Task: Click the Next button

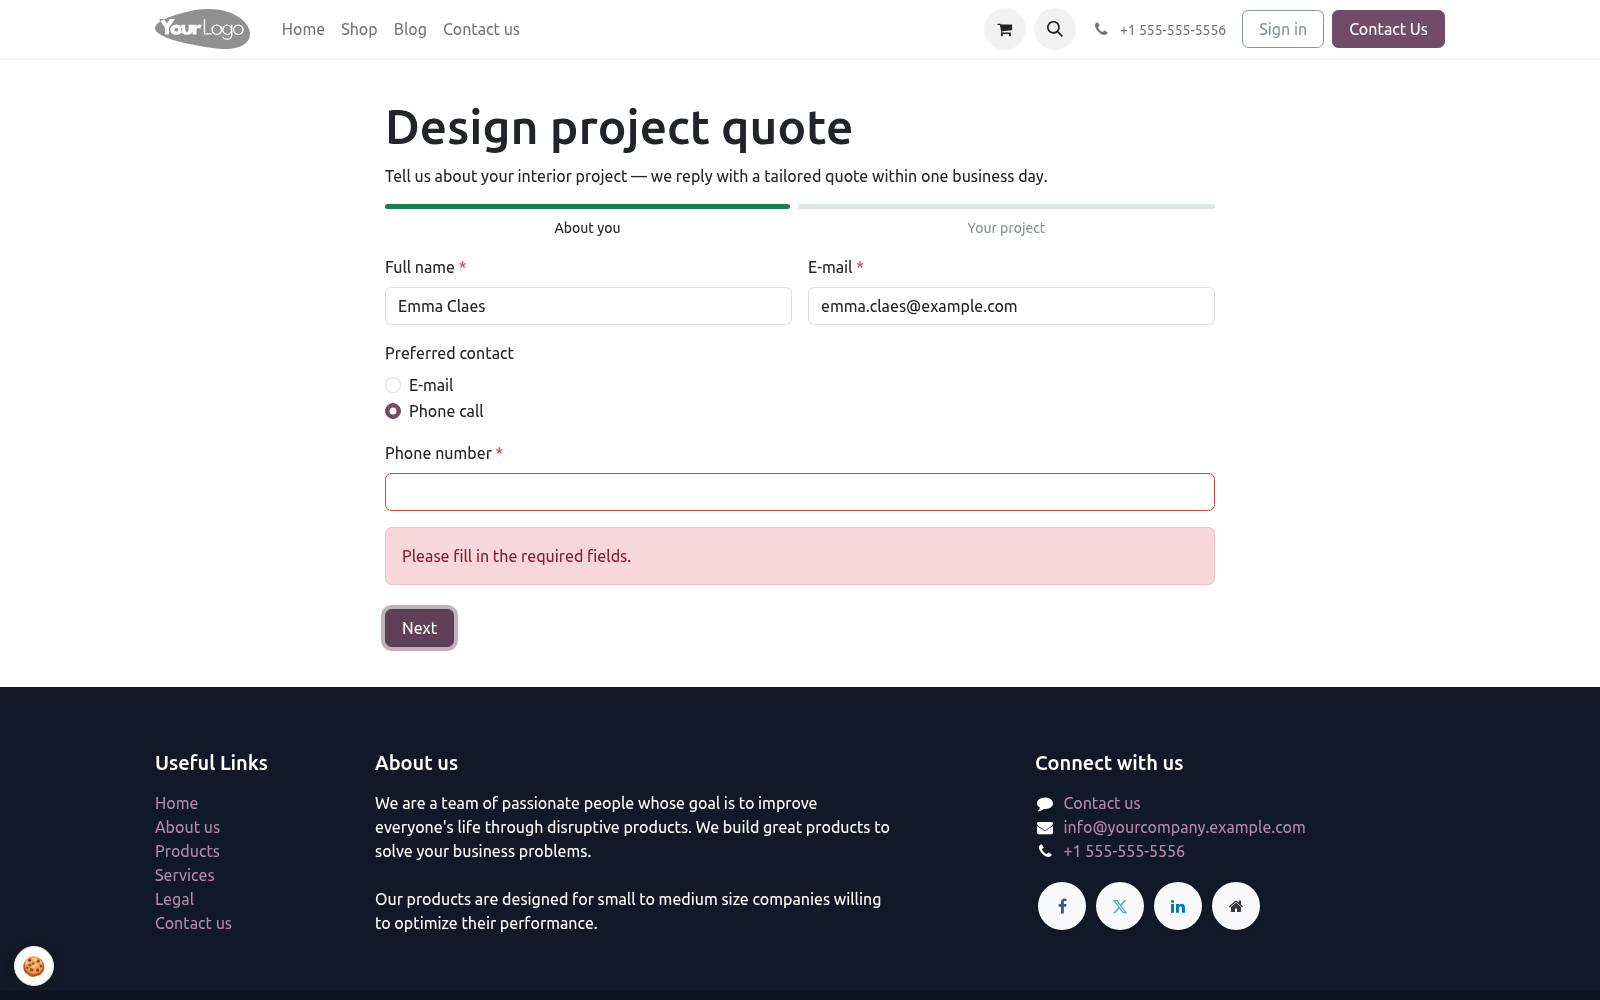Action: click(420, 628)
